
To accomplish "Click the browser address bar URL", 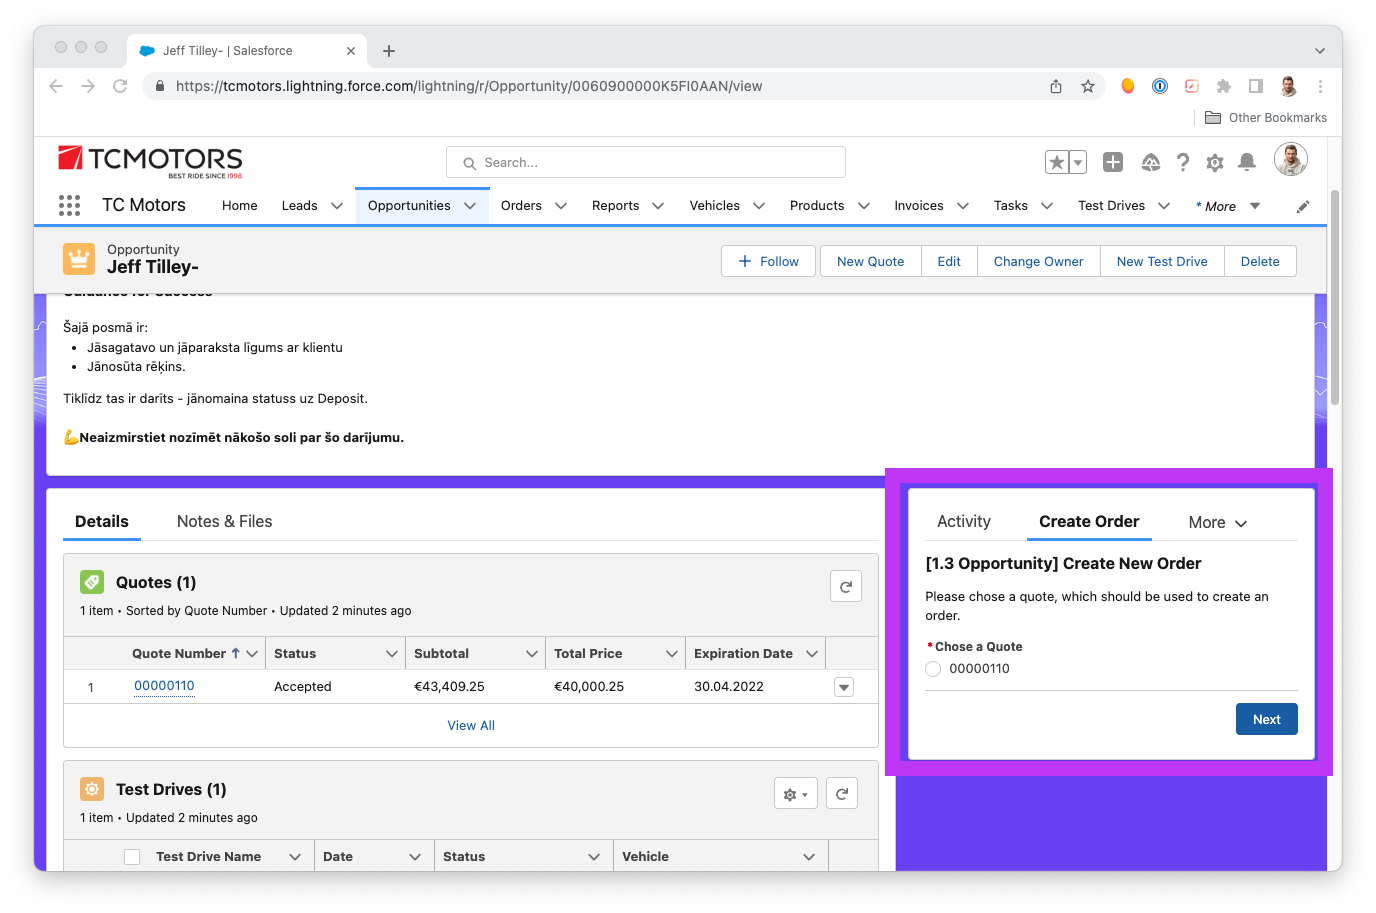I will [x=469, y=86].
